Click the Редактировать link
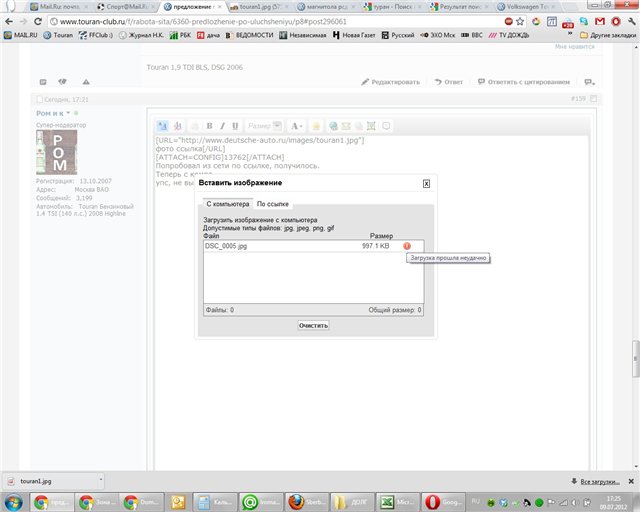 pyautogui.click(x=391, y=82)
